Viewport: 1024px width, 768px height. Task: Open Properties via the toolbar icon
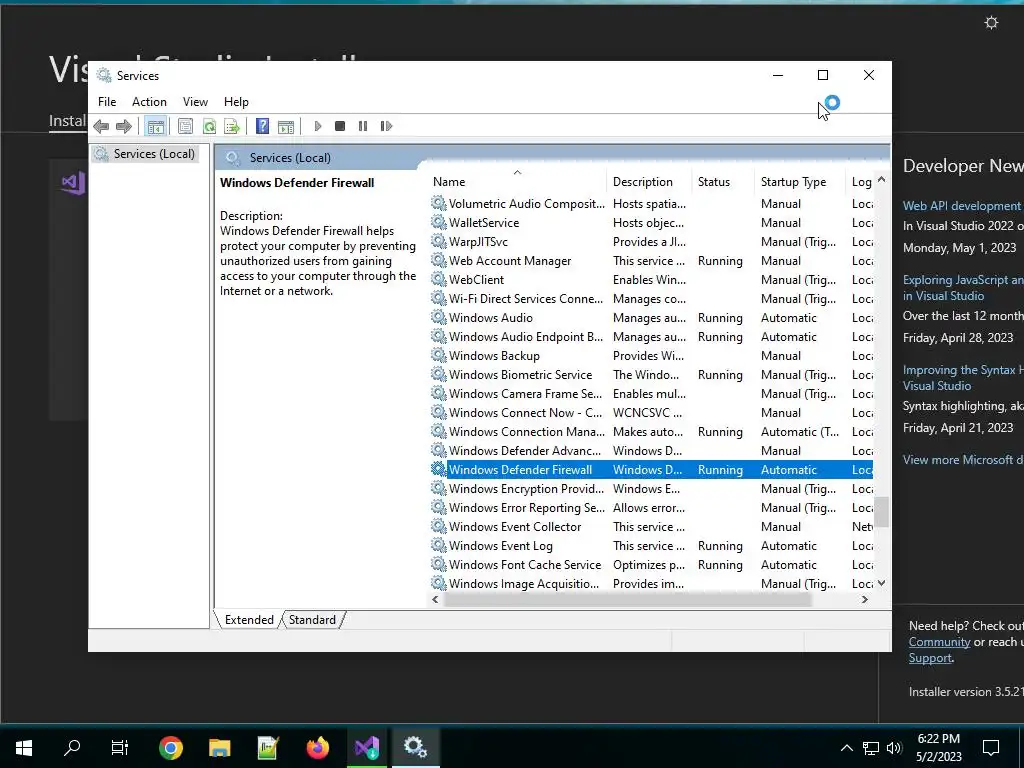click(x=185, y=126)
